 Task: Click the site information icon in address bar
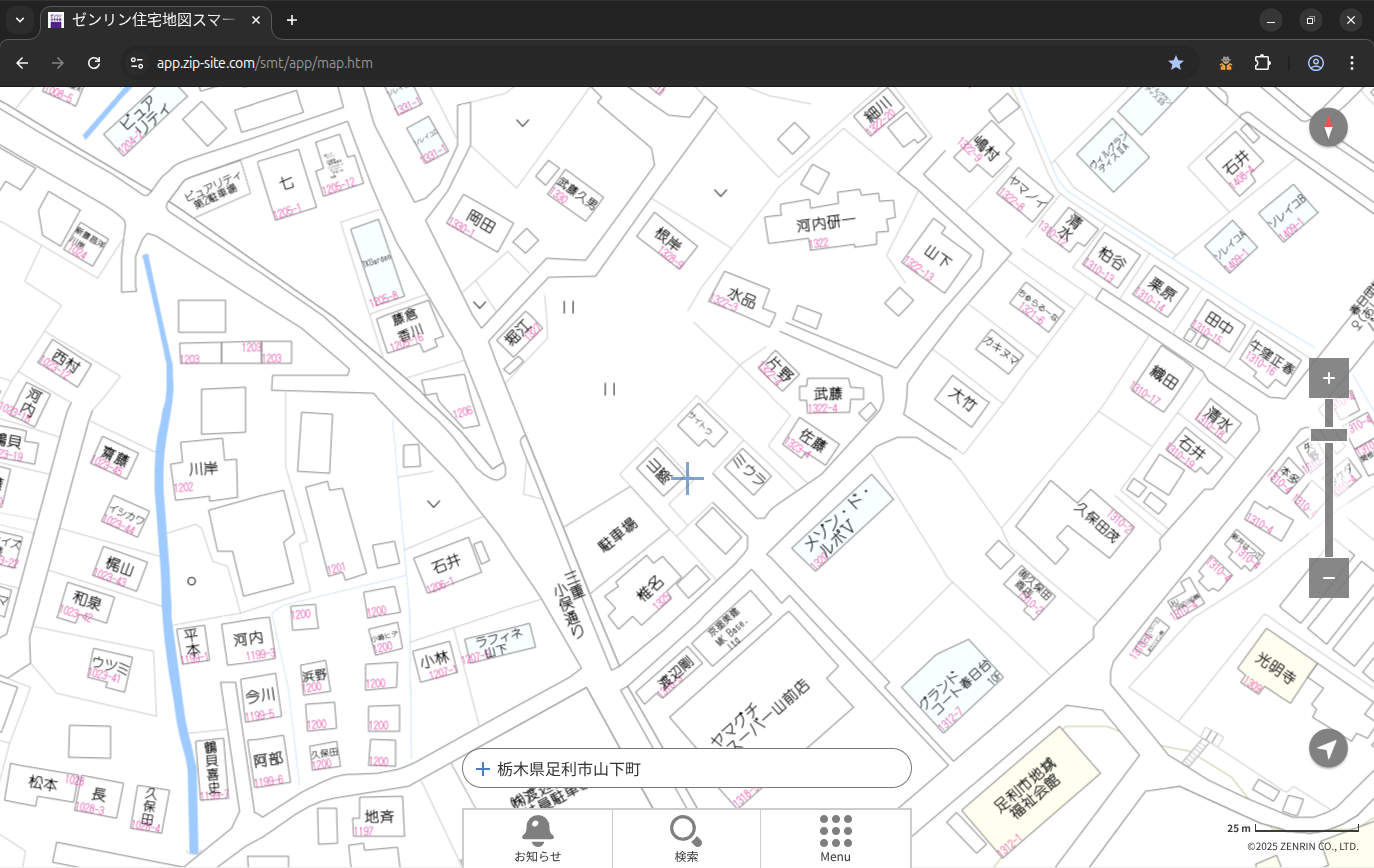click(137, 63)
